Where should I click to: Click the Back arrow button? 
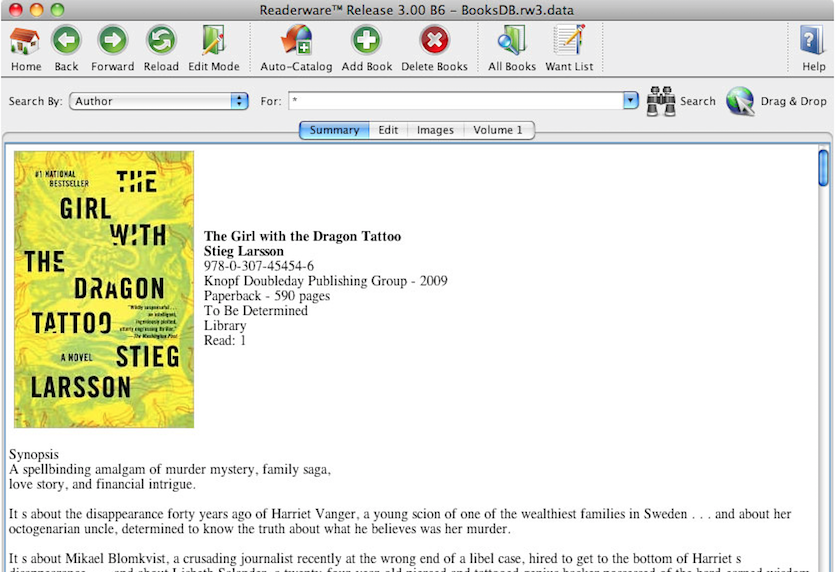(66, 48)
